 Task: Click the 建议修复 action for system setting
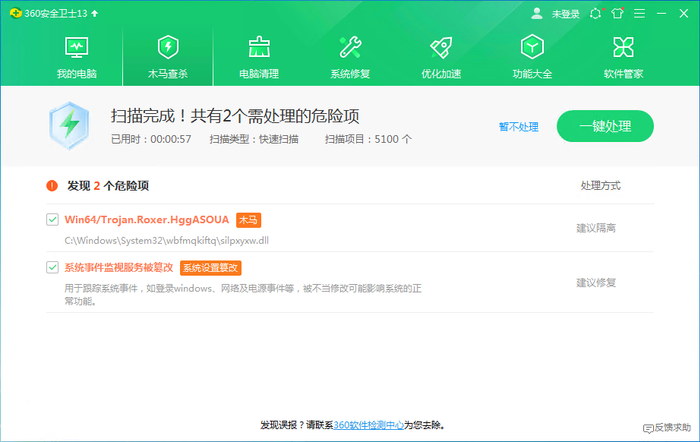pyautogui.click(x=596, y=282)
